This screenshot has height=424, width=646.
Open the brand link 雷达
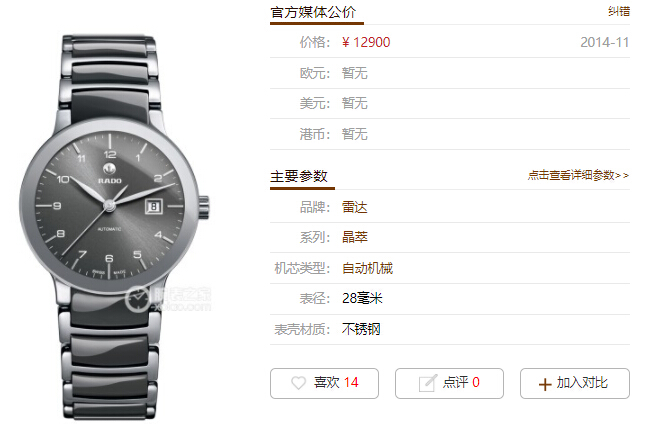coord(355,207)
